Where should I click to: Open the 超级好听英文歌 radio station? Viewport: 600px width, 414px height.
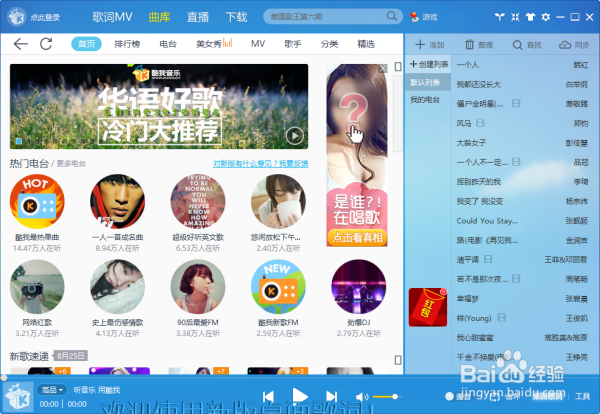coord(198,202)
